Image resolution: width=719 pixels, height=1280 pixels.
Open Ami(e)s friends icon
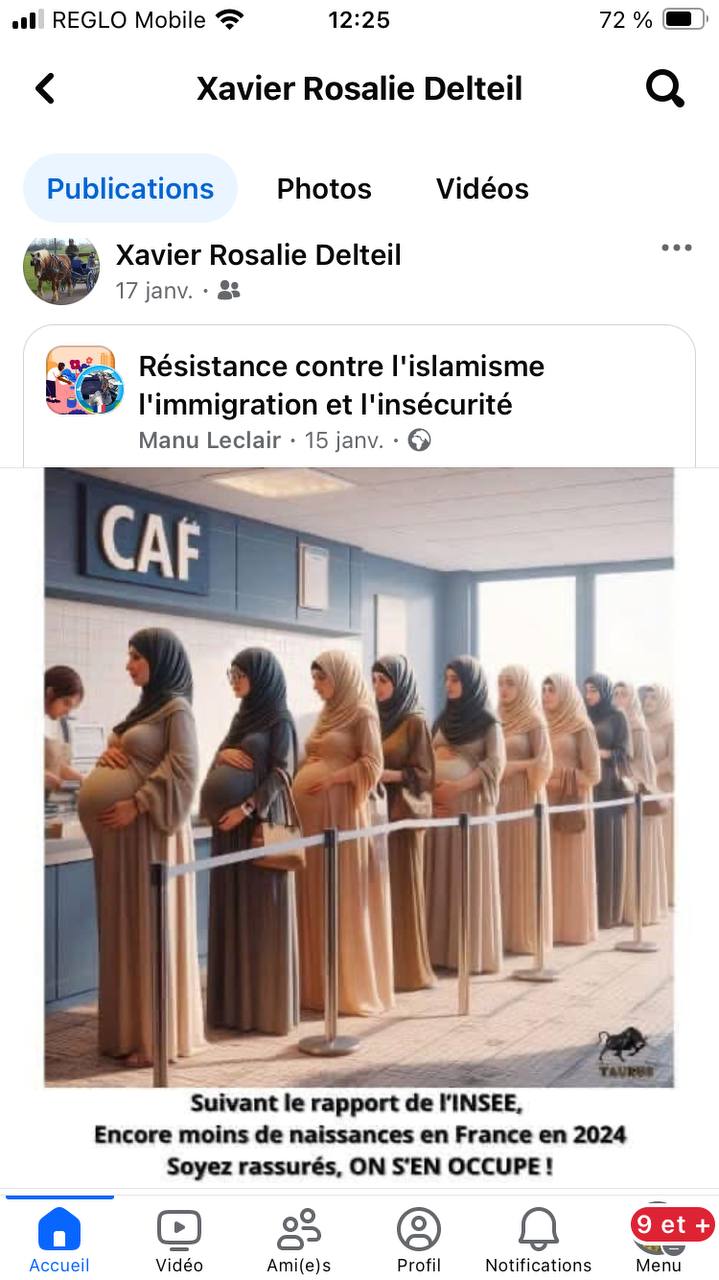coord(299,1240)
